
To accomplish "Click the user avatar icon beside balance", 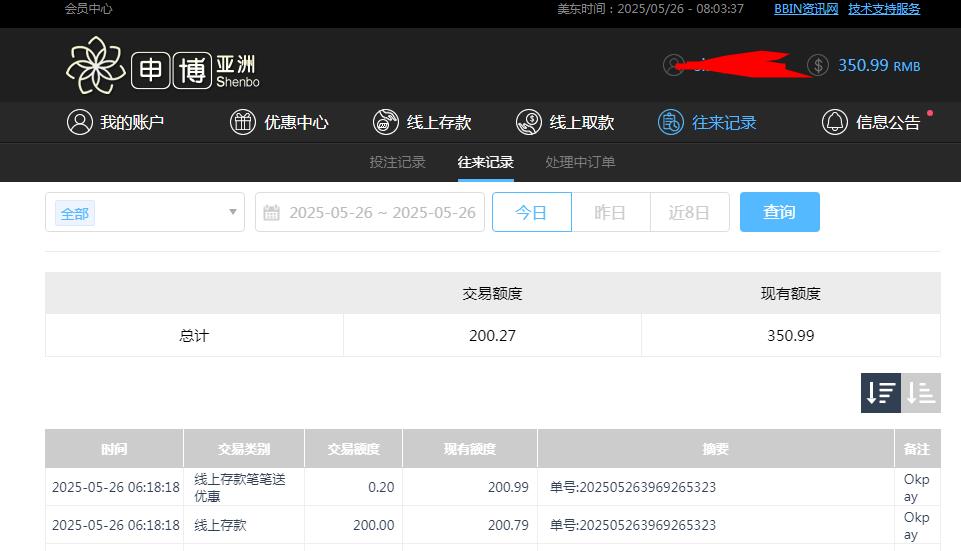I will [x=674, y=65].
